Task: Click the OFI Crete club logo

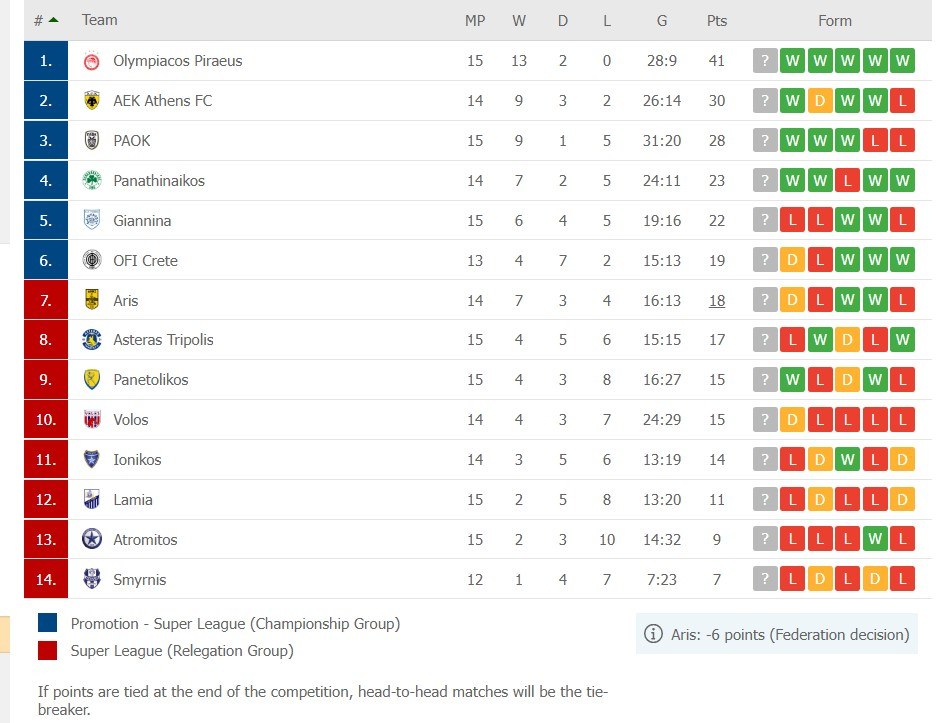Action: click(92, 261)
